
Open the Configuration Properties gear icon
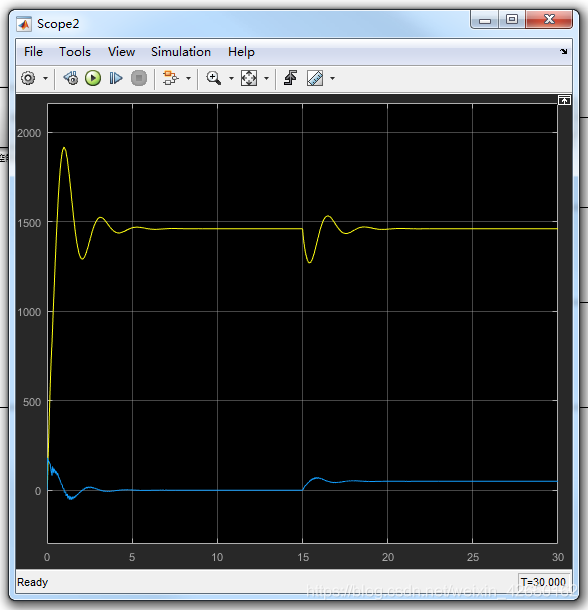[28, 78]
